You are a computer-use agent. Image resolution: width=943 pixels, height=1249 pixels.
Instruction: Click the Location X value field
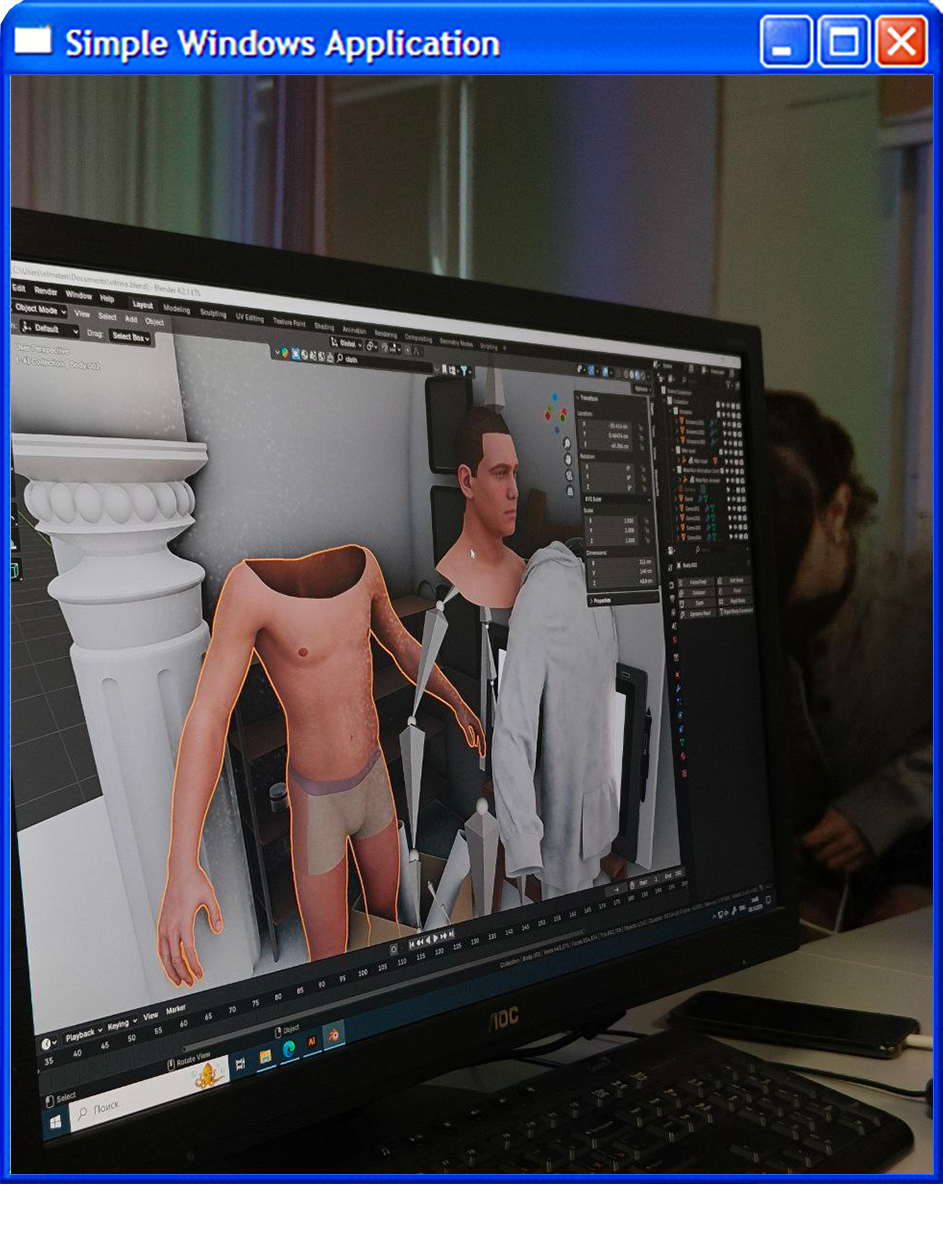click(x=604, y=426)
